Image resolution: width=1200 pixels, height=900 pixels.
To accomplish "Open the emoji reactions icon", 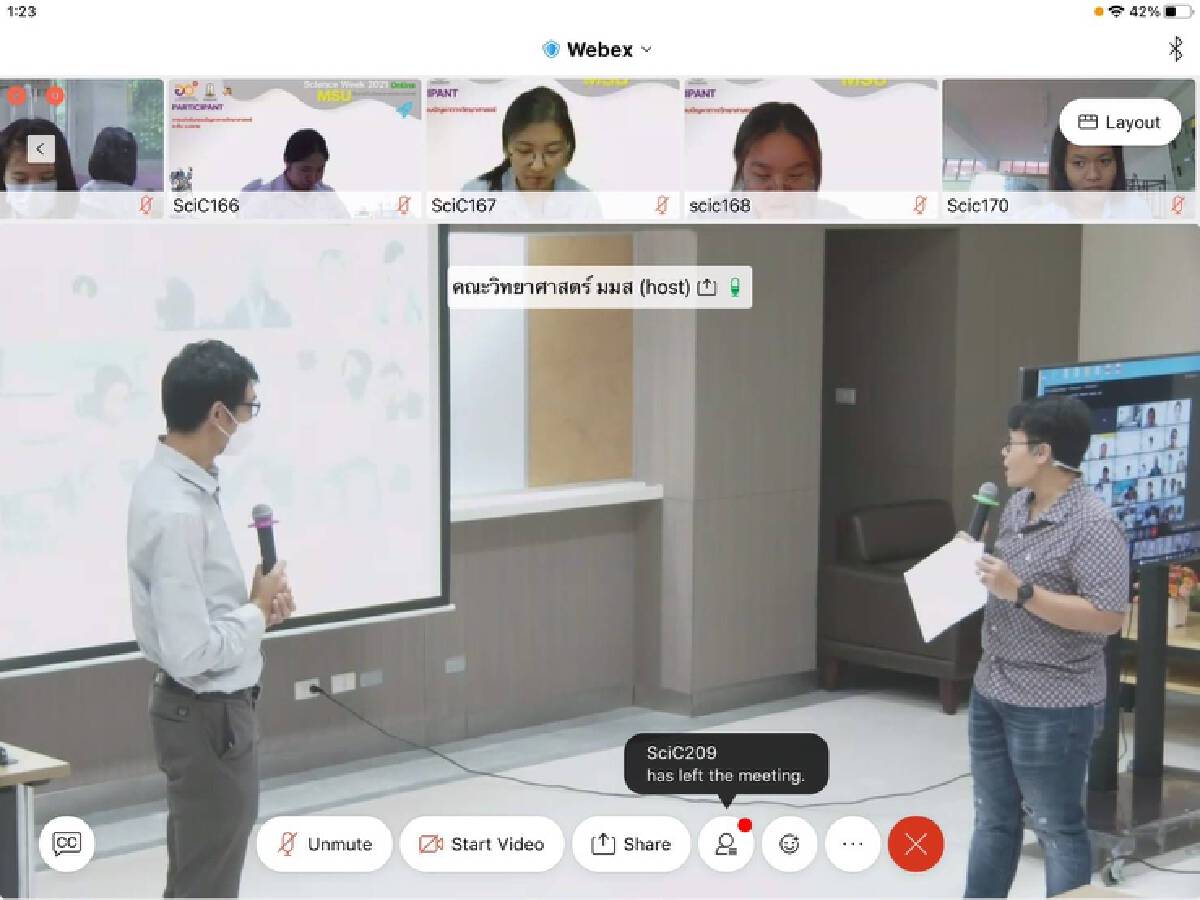I will pyautogui.click(x=790, y=844).
